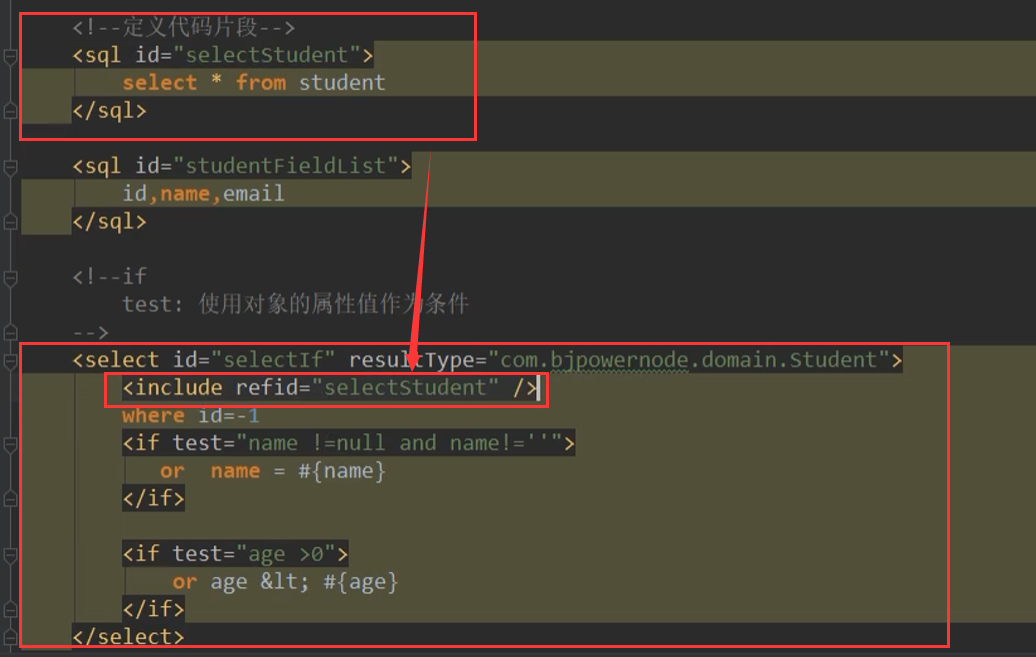Collapse fold marker beside if test="name !=null"
This screenshot has width=1036, height=657.
pyautogui.click(x=10, y=445)
